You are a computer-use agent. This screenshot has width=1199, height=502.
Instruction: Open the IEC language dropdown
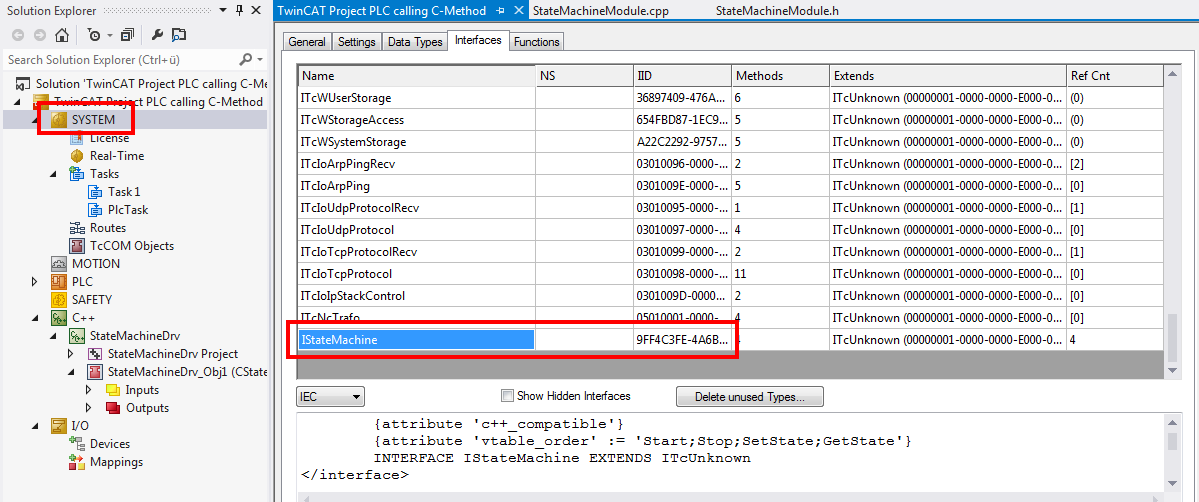(x=330, y=396)
